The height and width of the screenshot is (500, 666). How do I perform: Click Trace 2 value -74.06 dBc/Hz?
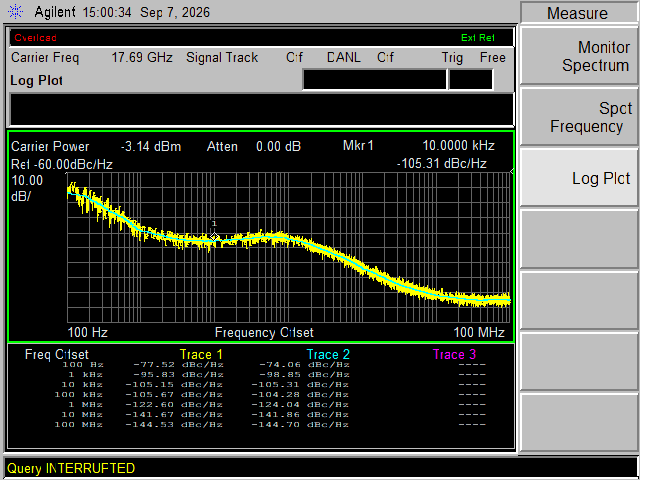point(304,364)
